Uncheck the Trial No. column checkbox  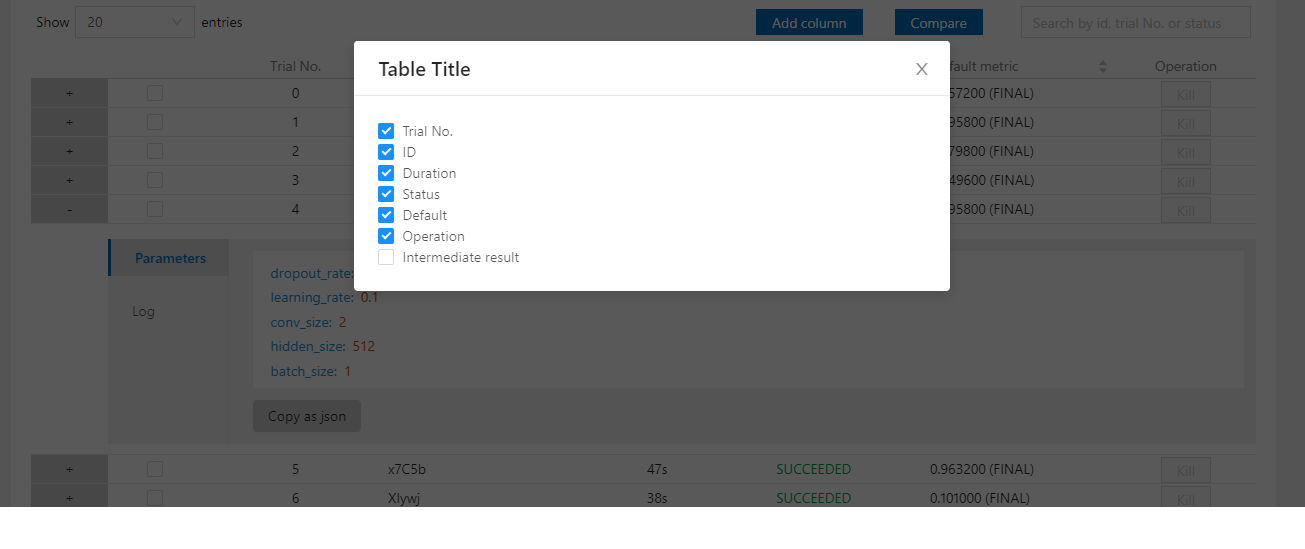pyautogui.click(x=386, y=131)
